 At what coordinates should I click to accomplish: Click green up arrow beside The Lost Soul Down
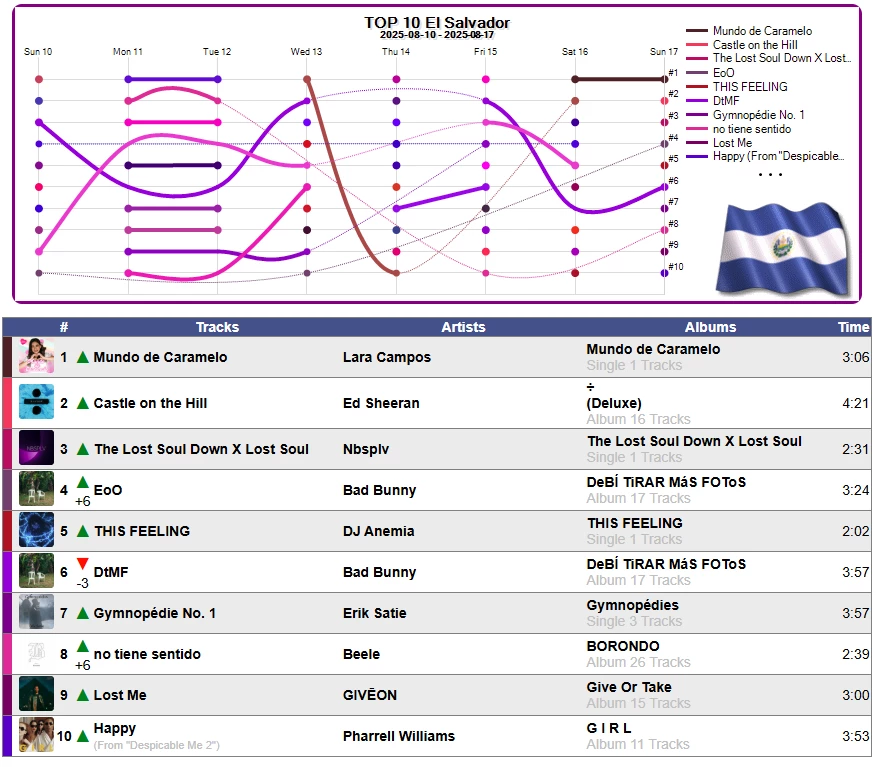(x=83, y=449)
